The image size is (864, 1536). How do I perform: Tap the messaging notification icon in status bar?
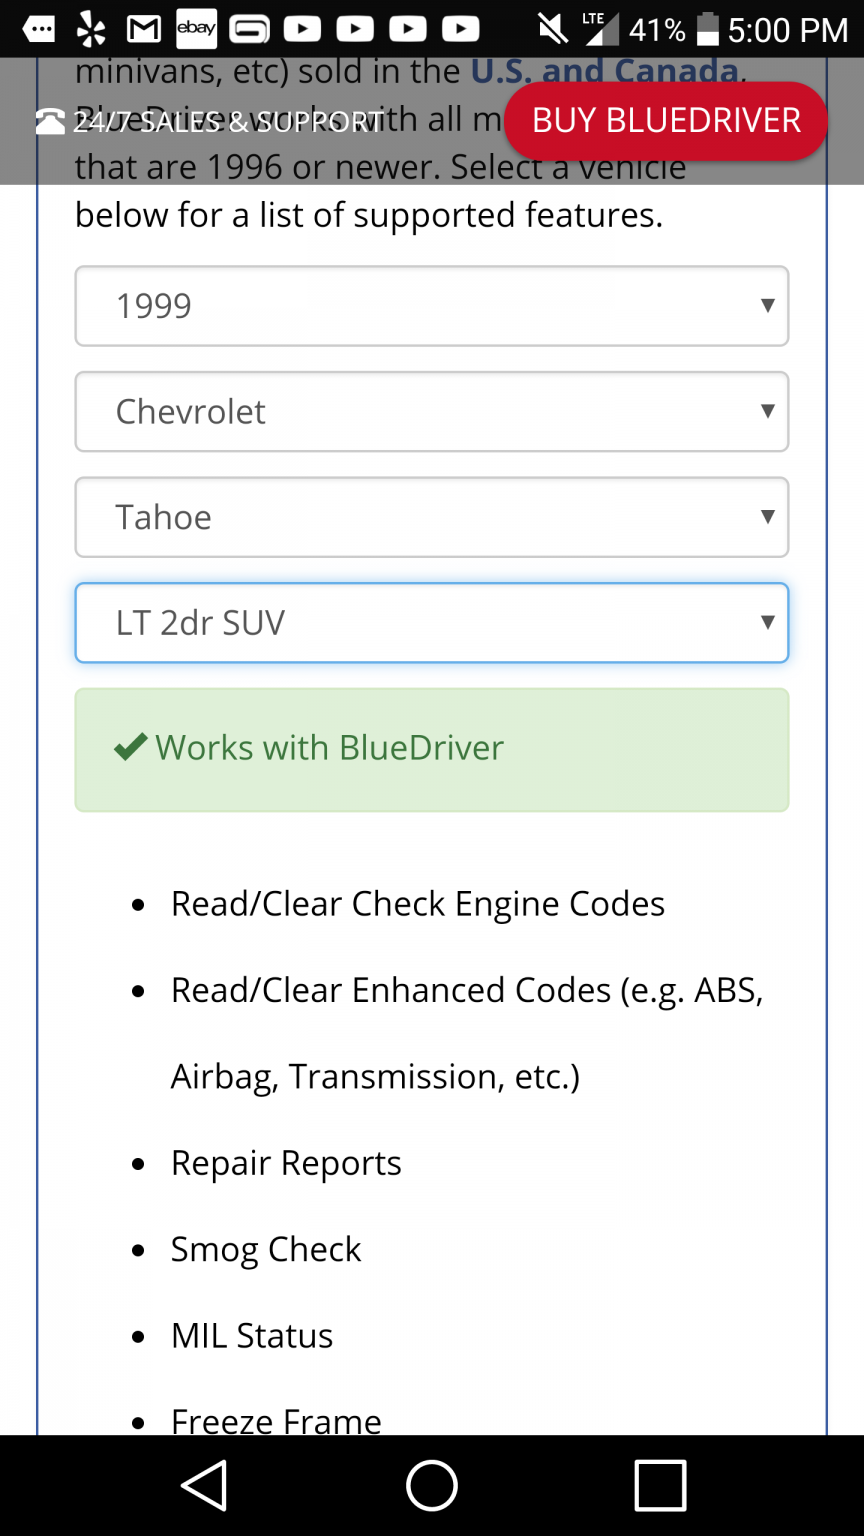tap(249, 30)
